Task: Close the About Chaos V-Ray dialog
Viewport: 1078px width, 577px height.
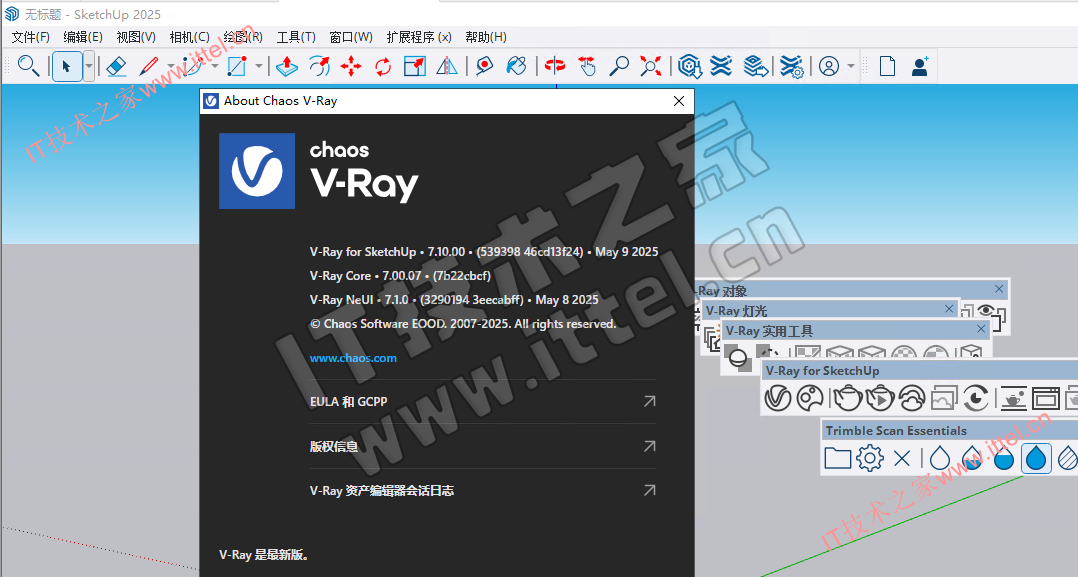Action: (x=679, y=101)
